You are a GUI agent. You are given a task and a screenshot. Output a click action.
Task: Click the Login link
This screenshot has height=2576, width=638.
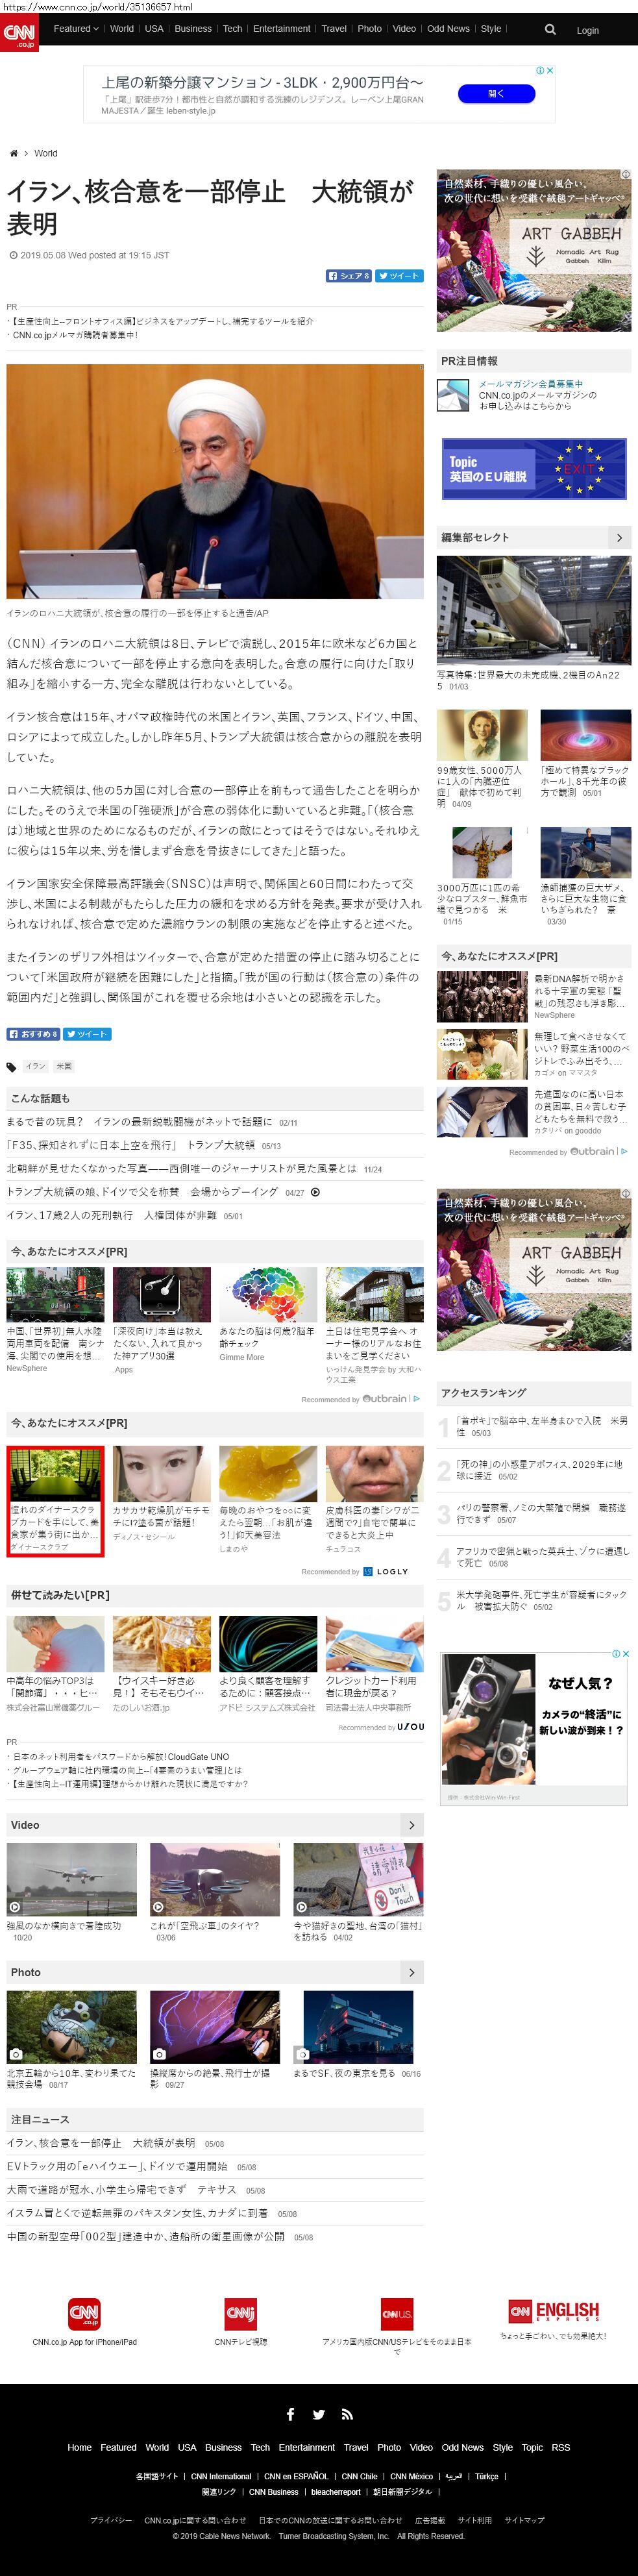click(588, 31)
